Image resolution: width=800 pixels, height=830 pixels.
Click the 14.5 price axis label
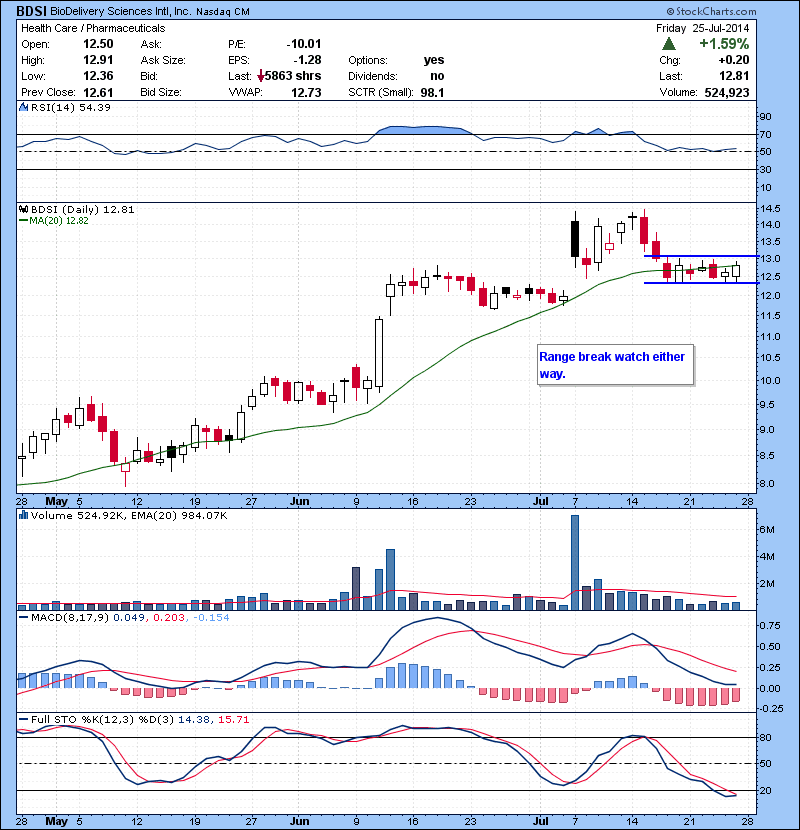[770, 209]
